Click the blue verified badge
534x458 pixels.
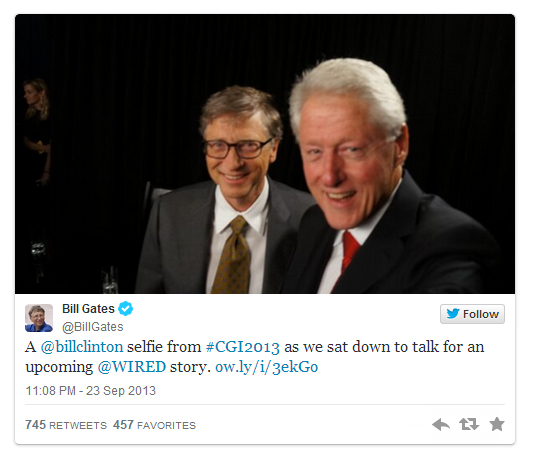(x=125, y=309)
